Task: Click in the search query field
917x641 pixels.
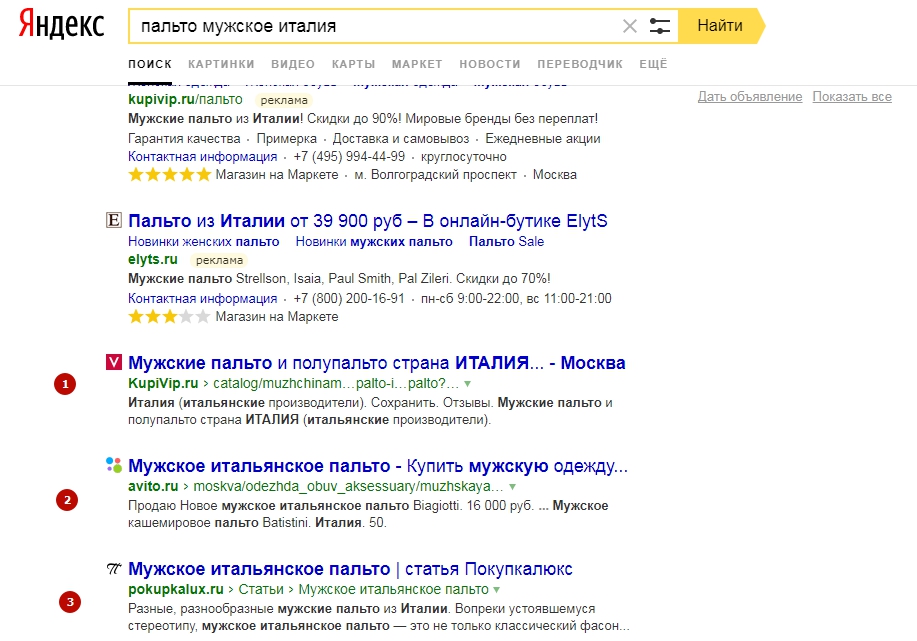Action: 374,26
